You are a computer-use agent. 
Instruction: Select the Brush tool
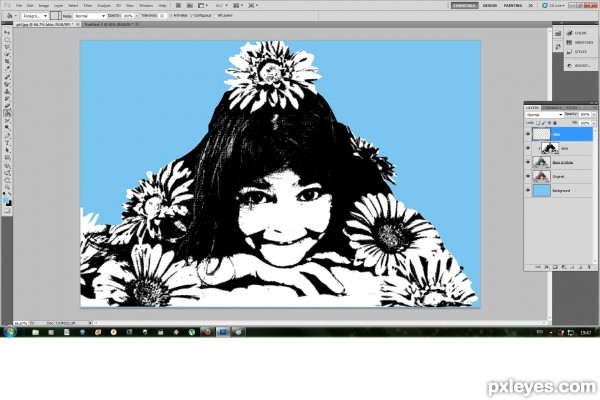coord(7,85)
